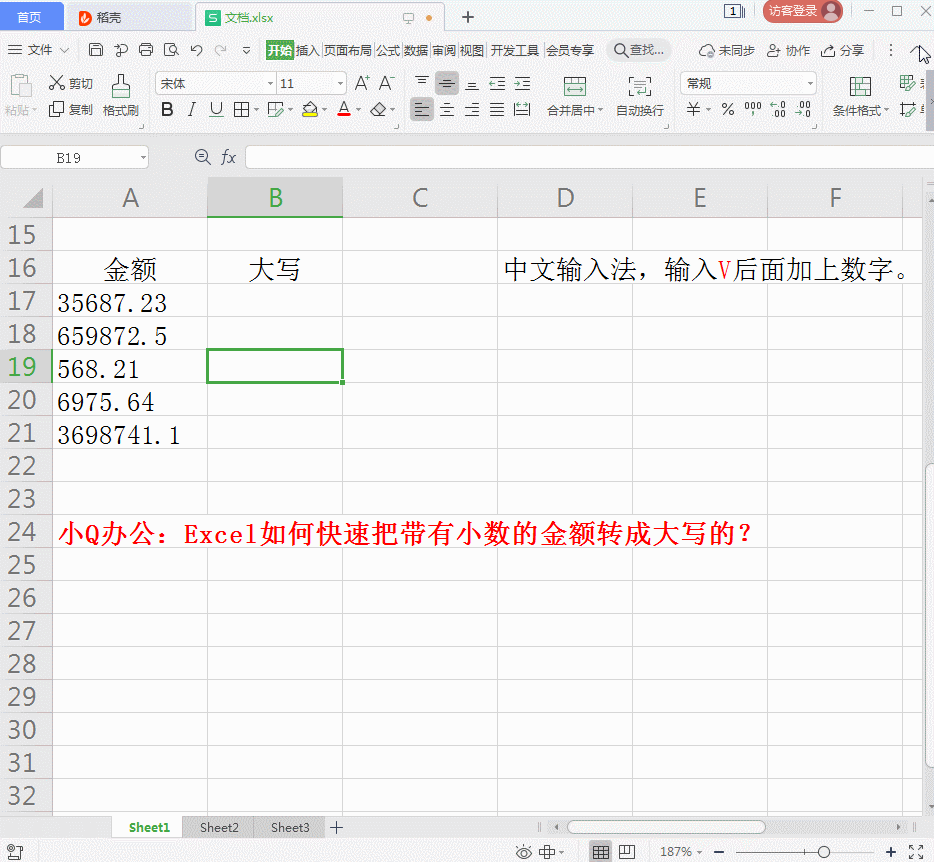The width and height of the screenshot is (934, 862).
Task: Open the quick access toolbar customize arrow
Action: [x=246, y=51]
